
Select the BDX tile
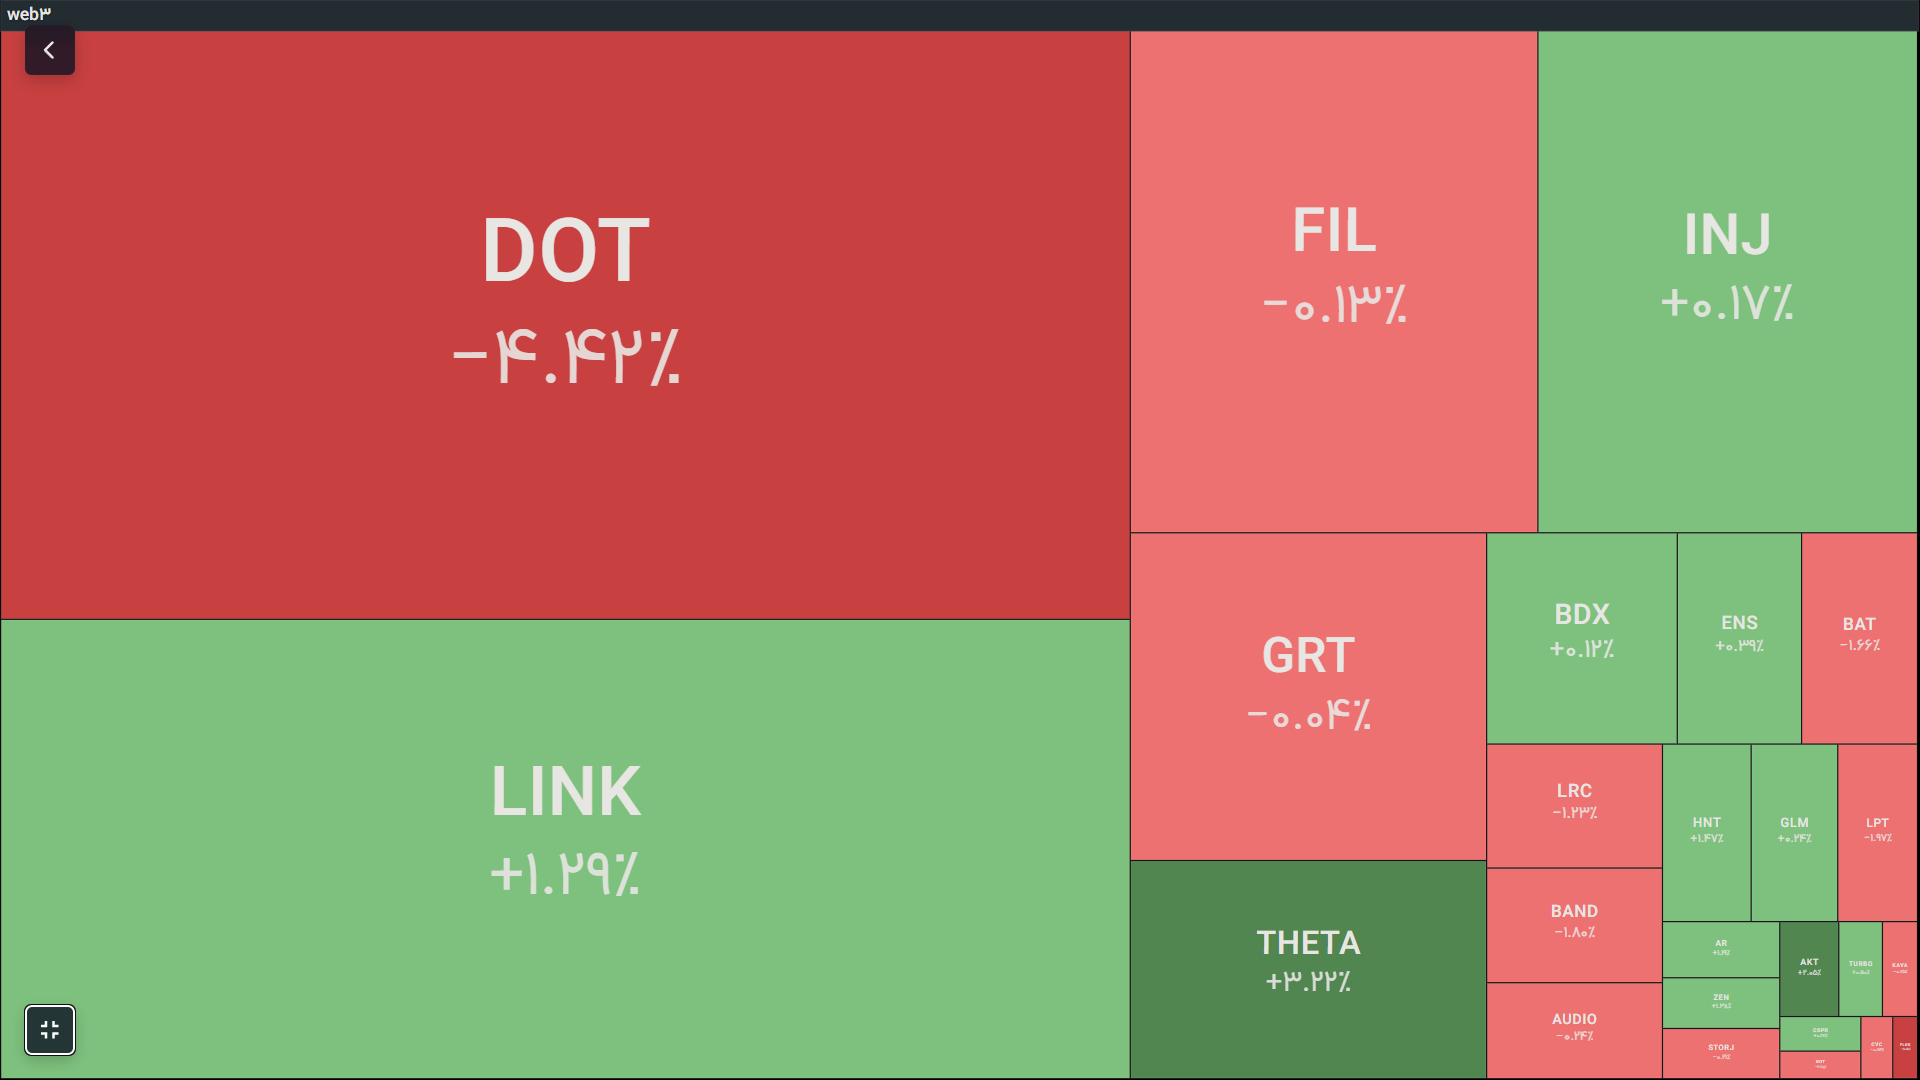coord(1581,639)
